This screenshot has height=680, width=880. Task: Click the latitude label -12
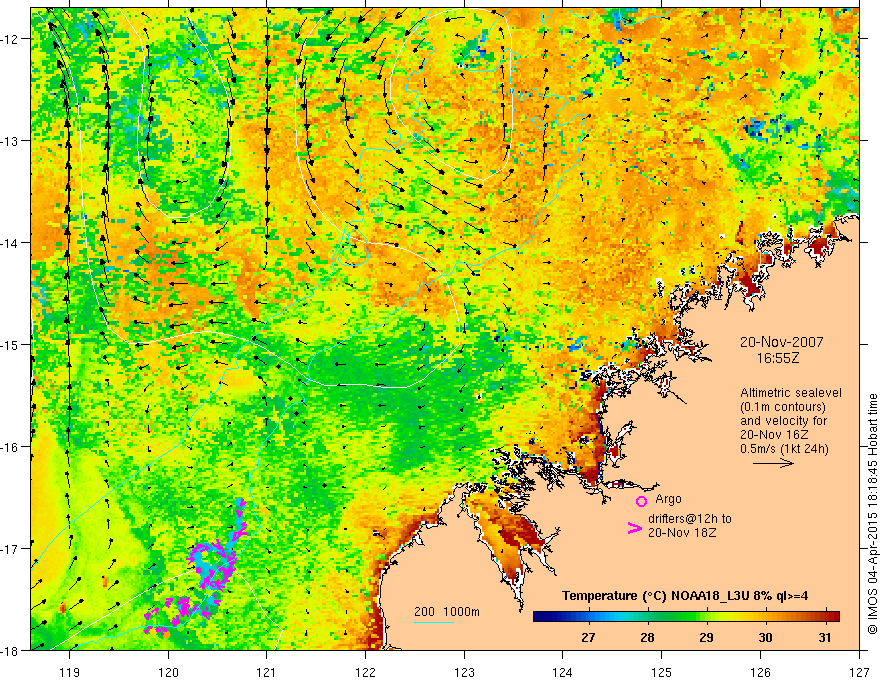(x=10, y=39)
